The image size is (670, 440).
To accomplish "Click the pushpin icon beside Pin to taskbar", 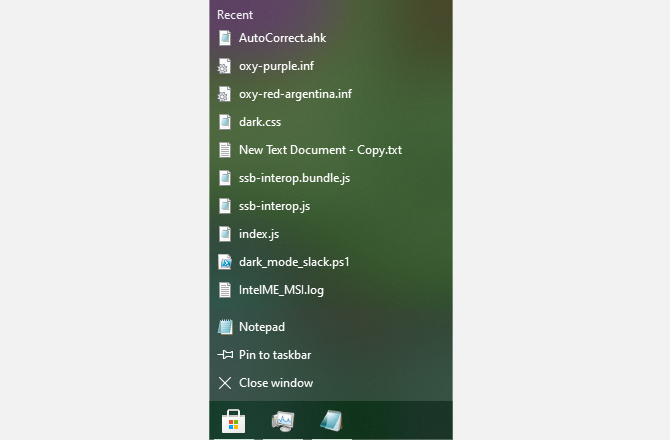I will click(225, 355).
